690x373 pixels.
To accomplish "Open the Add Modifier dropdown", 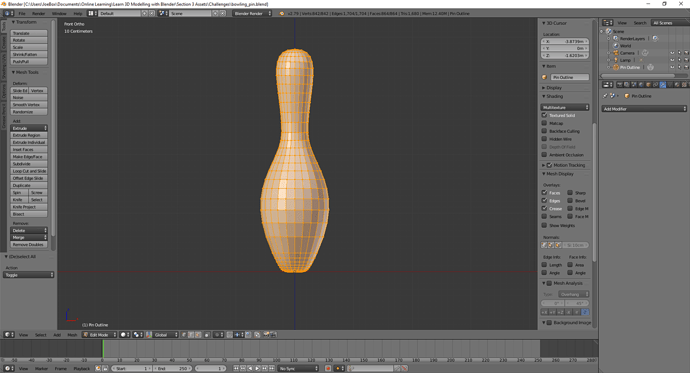I will [x=644, y=109].
